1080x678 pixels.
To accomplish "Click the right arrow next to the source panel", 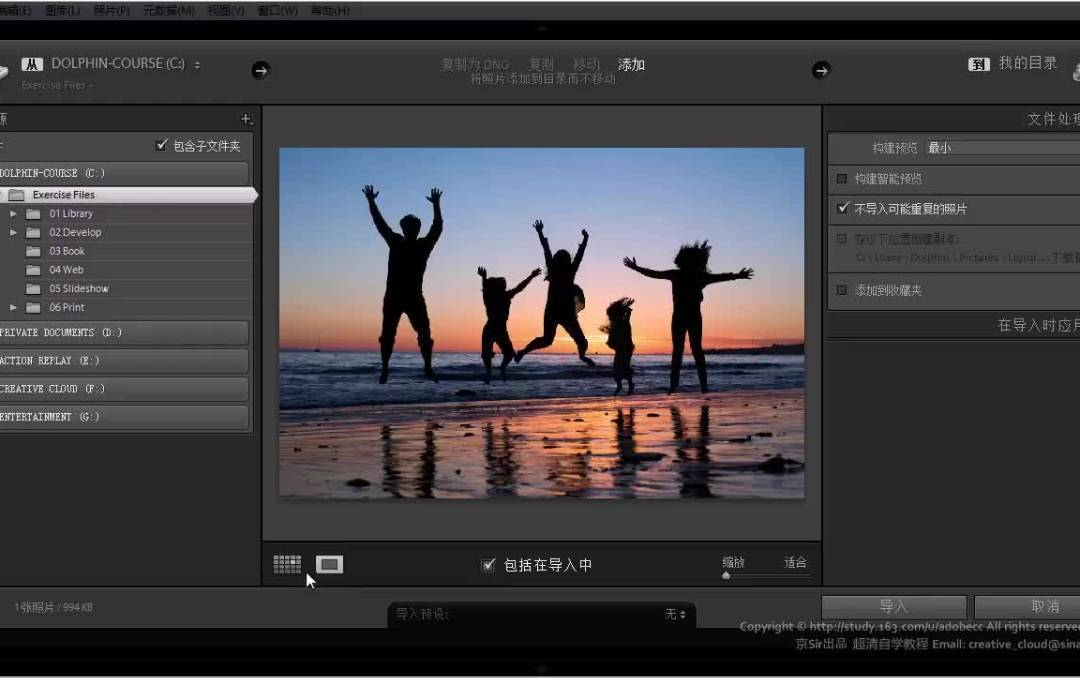I will click(259, 70).
